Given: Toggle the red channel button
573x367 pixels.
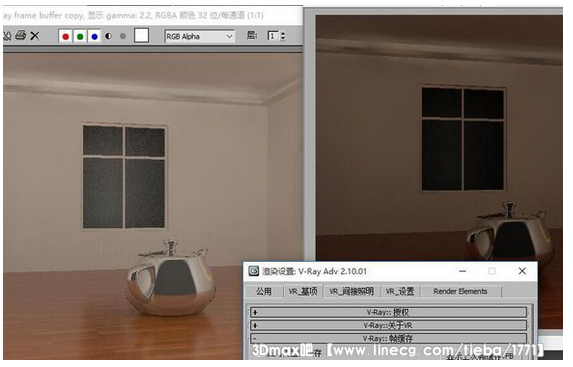Looking at the screenshot, I should [x=65, y=36].
